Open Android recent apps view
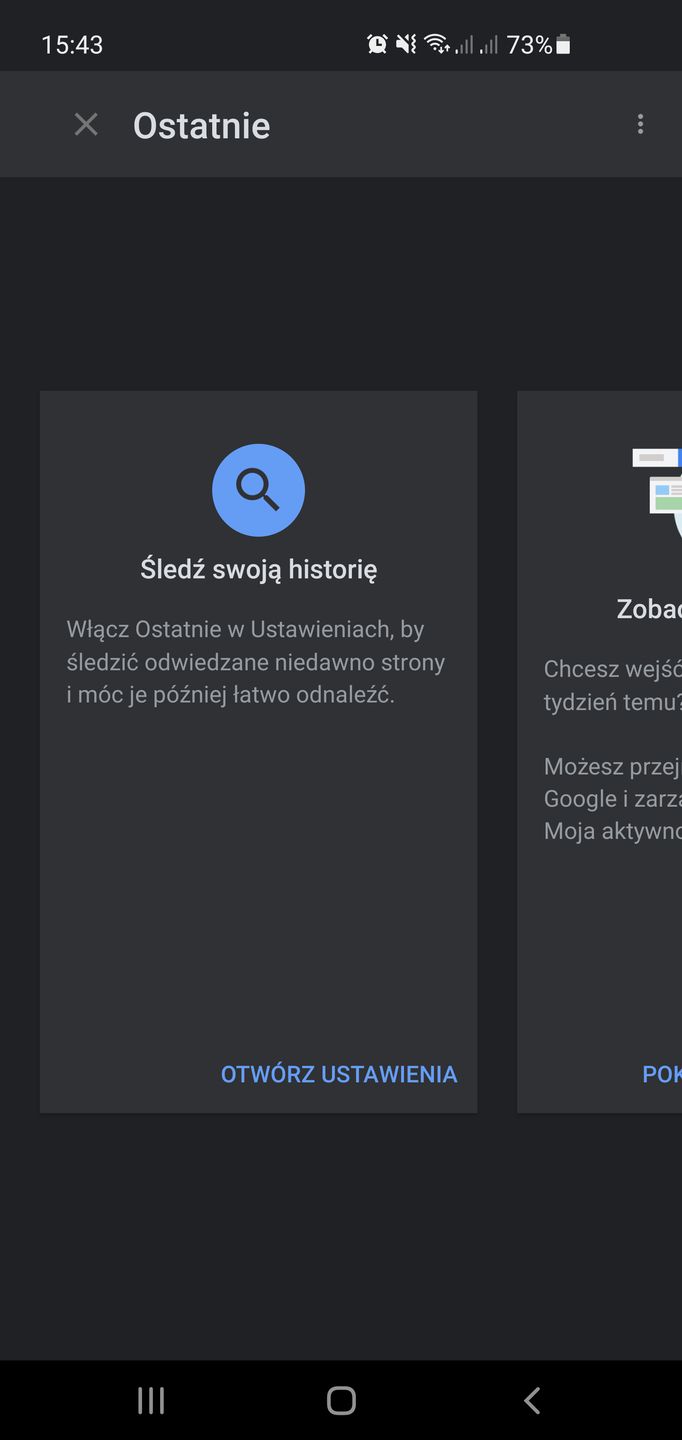Viewport: 682px width, 1440px height. click(x=151, y=1401)
